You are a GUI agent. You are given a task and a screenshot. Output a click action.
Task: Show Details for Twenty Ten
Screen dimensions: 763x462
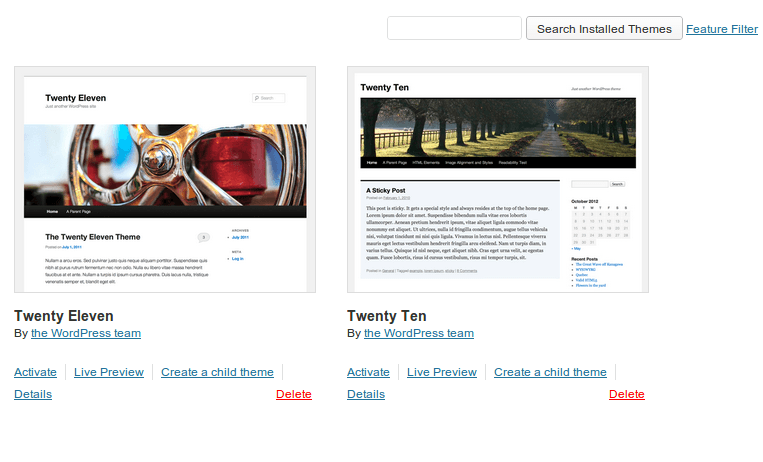coord(366,394)
